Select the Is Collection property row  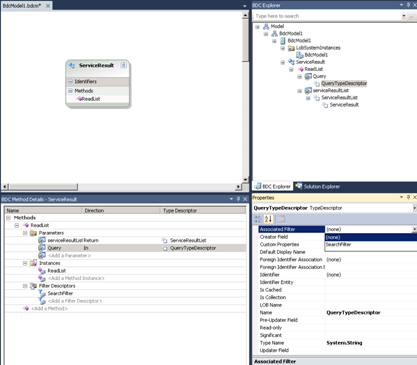(x=338, y=297)
